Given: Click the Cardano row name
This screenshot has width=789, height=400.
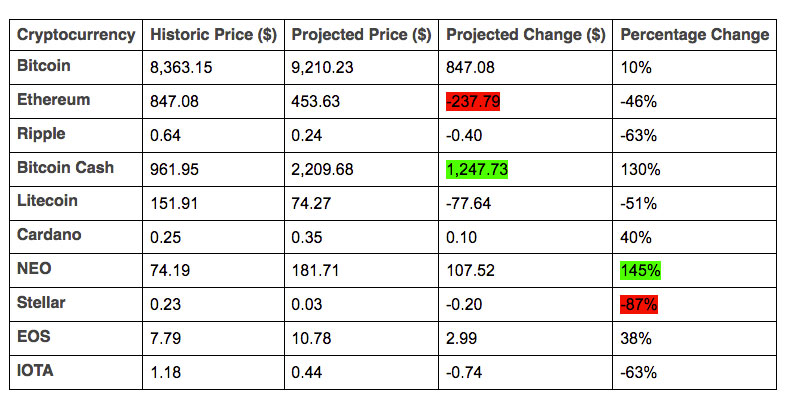Looking at the screenshot, I should tap(49, 236).
